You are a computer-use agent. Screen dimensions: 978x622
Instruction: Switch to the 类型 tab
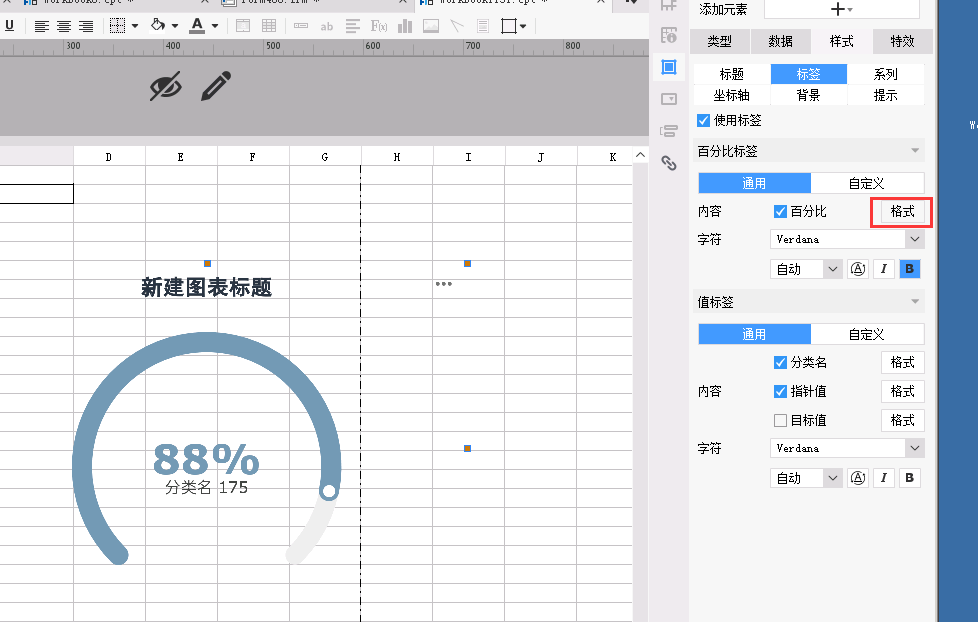tap(719, 41)
